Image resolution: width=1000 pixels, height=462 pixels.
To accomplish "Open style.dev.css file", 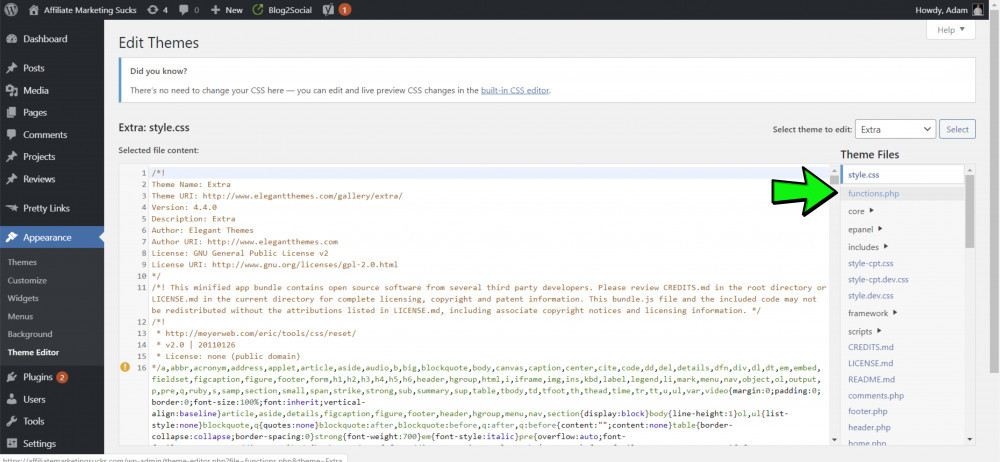I will (x=871, y=295).
